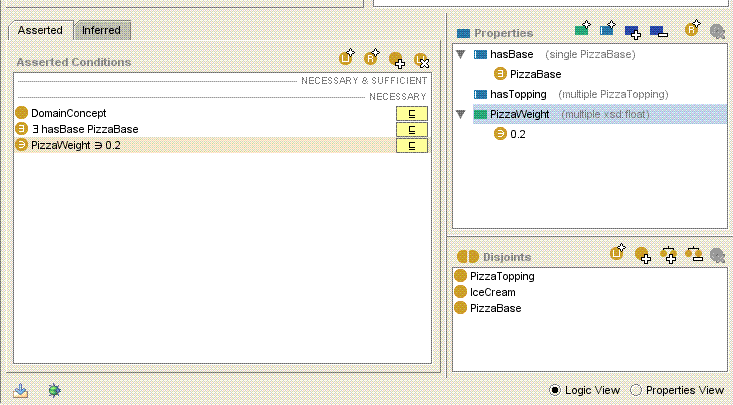Toggle the subclass button on the PizzaWeight row
This screenshot has width=733, height=405.
click(x=412, y=146)
